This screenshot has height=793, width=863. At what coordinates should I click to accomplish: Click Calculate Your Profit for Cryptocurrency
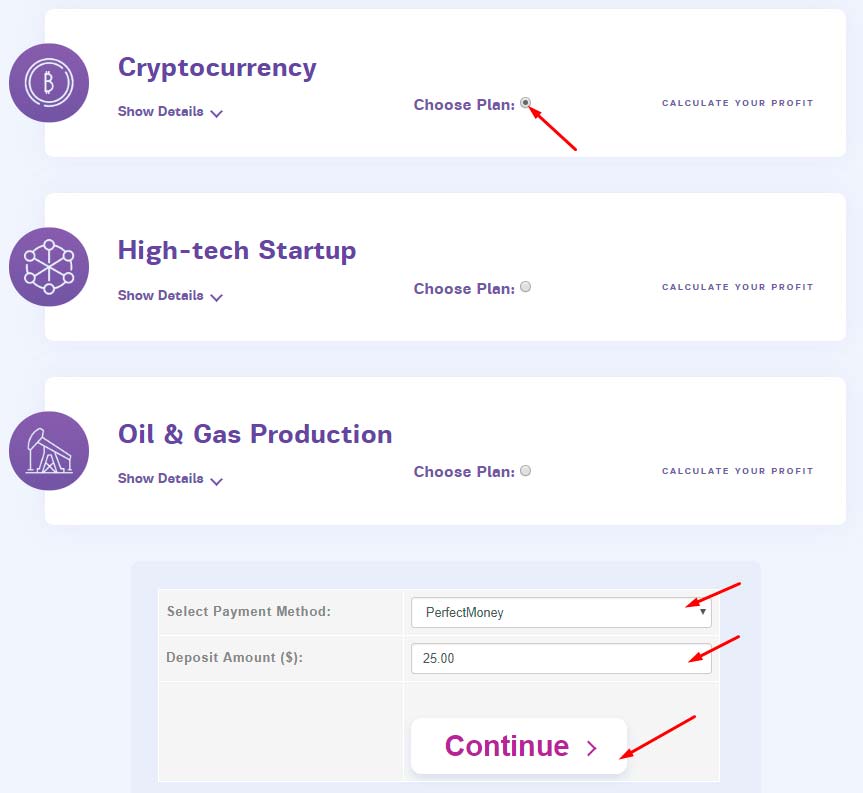tap(737, 103)
